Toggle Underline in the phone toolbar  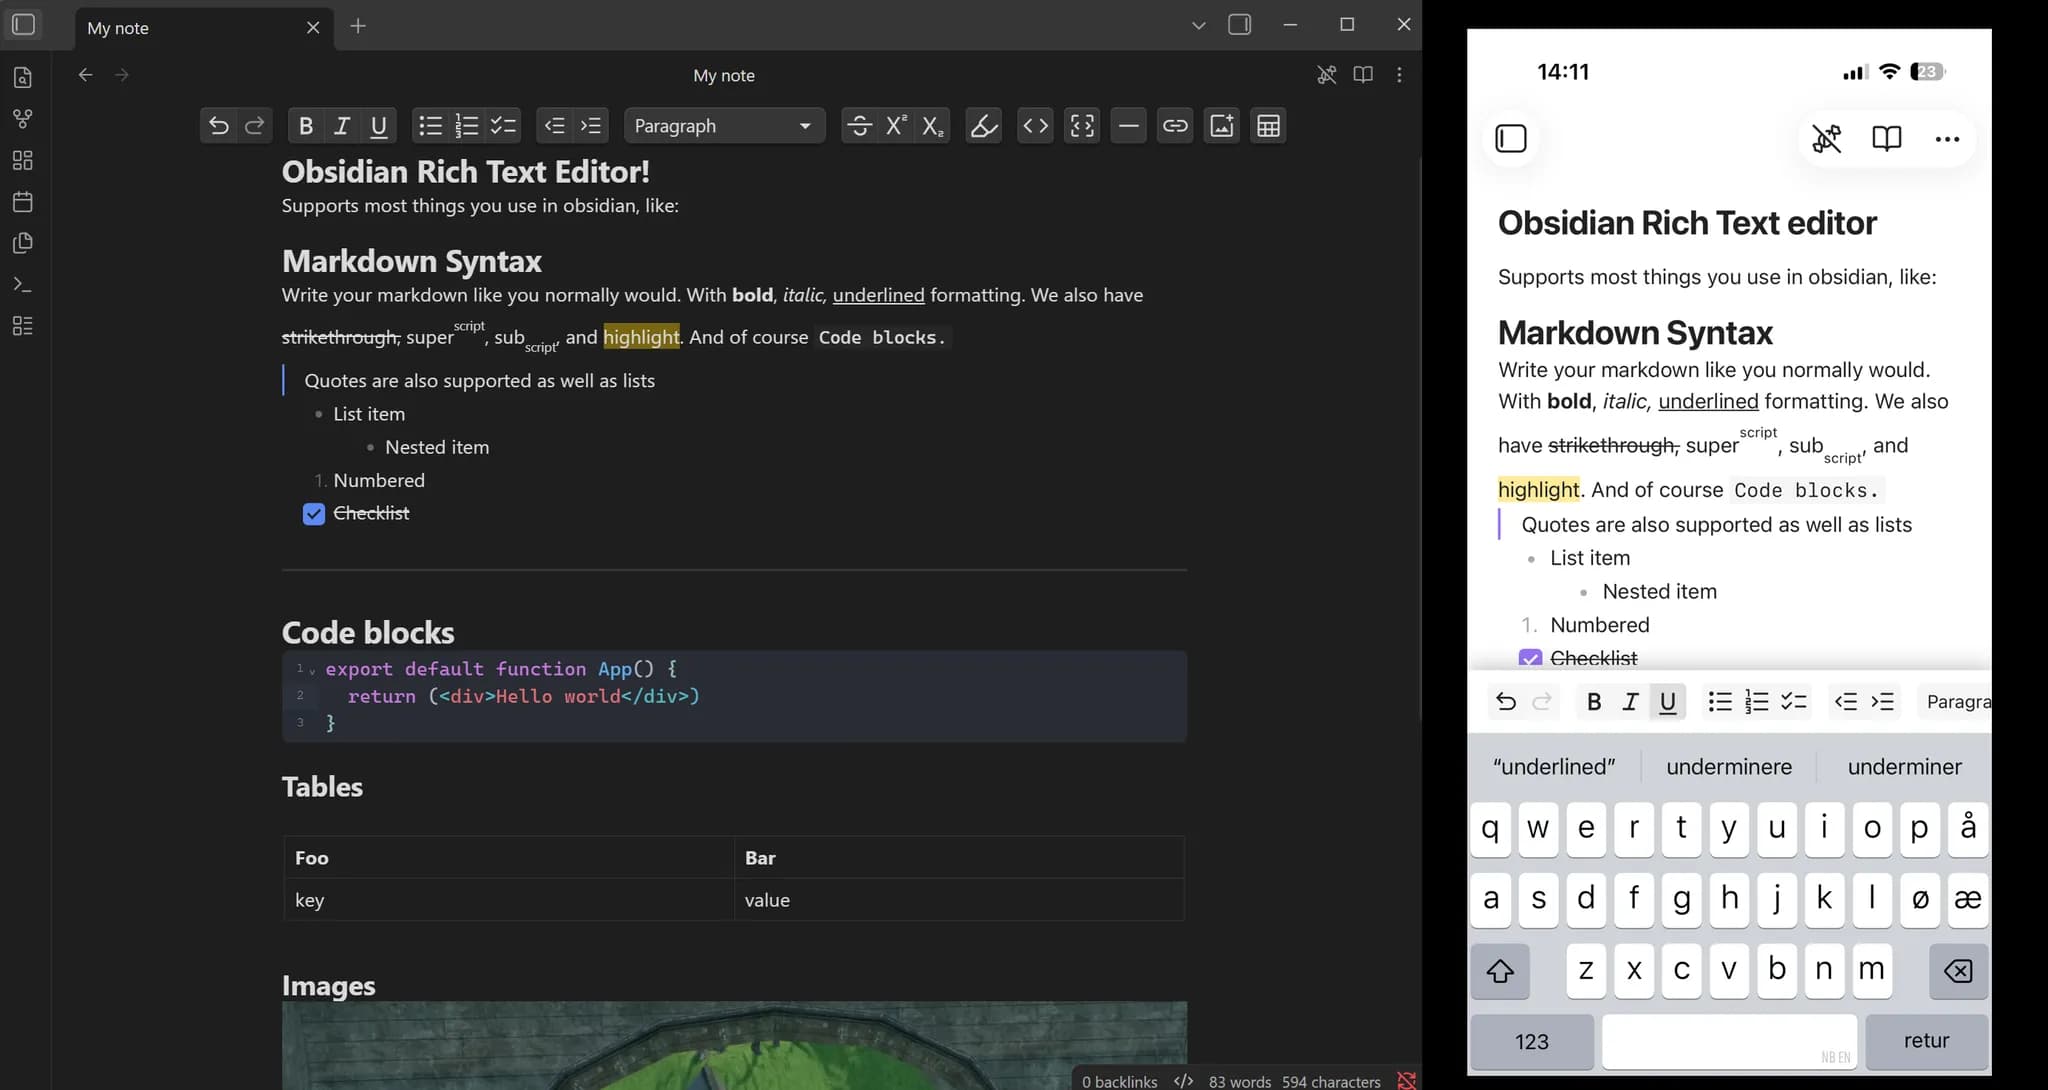tap(1667, 702)
